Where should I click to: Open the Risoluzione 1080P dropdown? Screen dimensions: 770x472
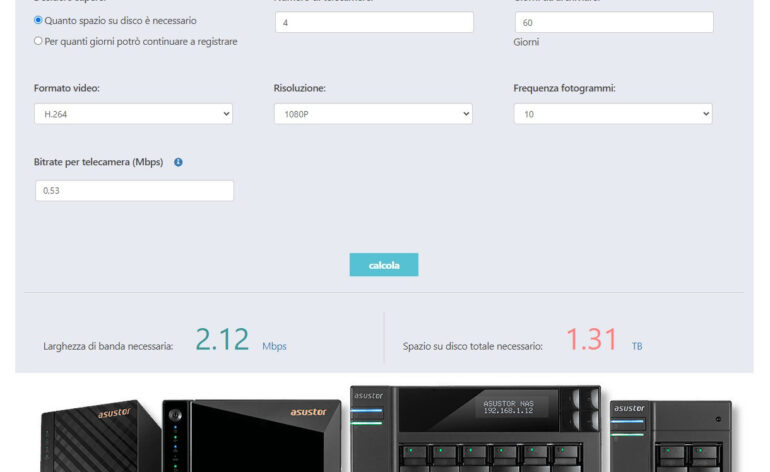[373, 114]
